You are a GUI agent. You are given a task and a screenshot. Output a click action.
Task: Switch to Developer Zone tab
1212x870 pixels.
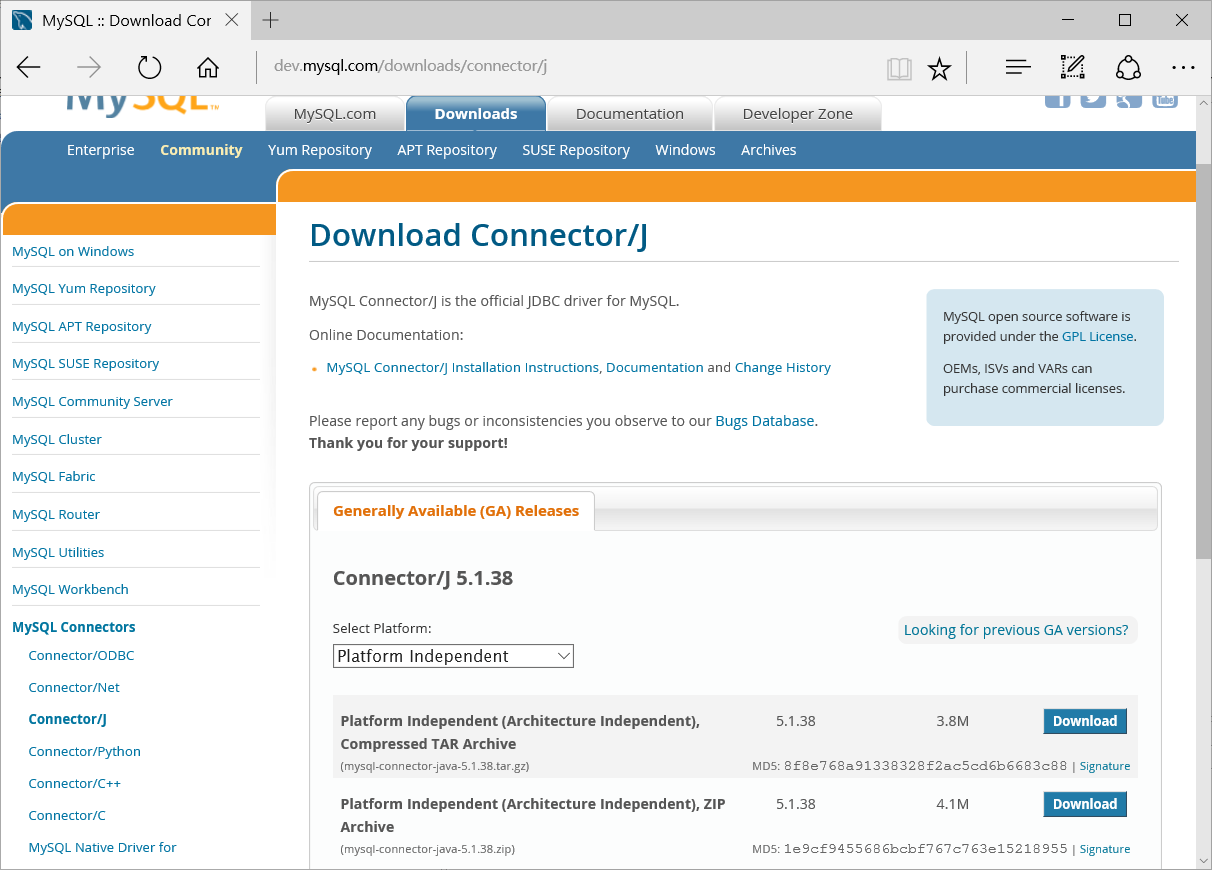tap(798, 114)
